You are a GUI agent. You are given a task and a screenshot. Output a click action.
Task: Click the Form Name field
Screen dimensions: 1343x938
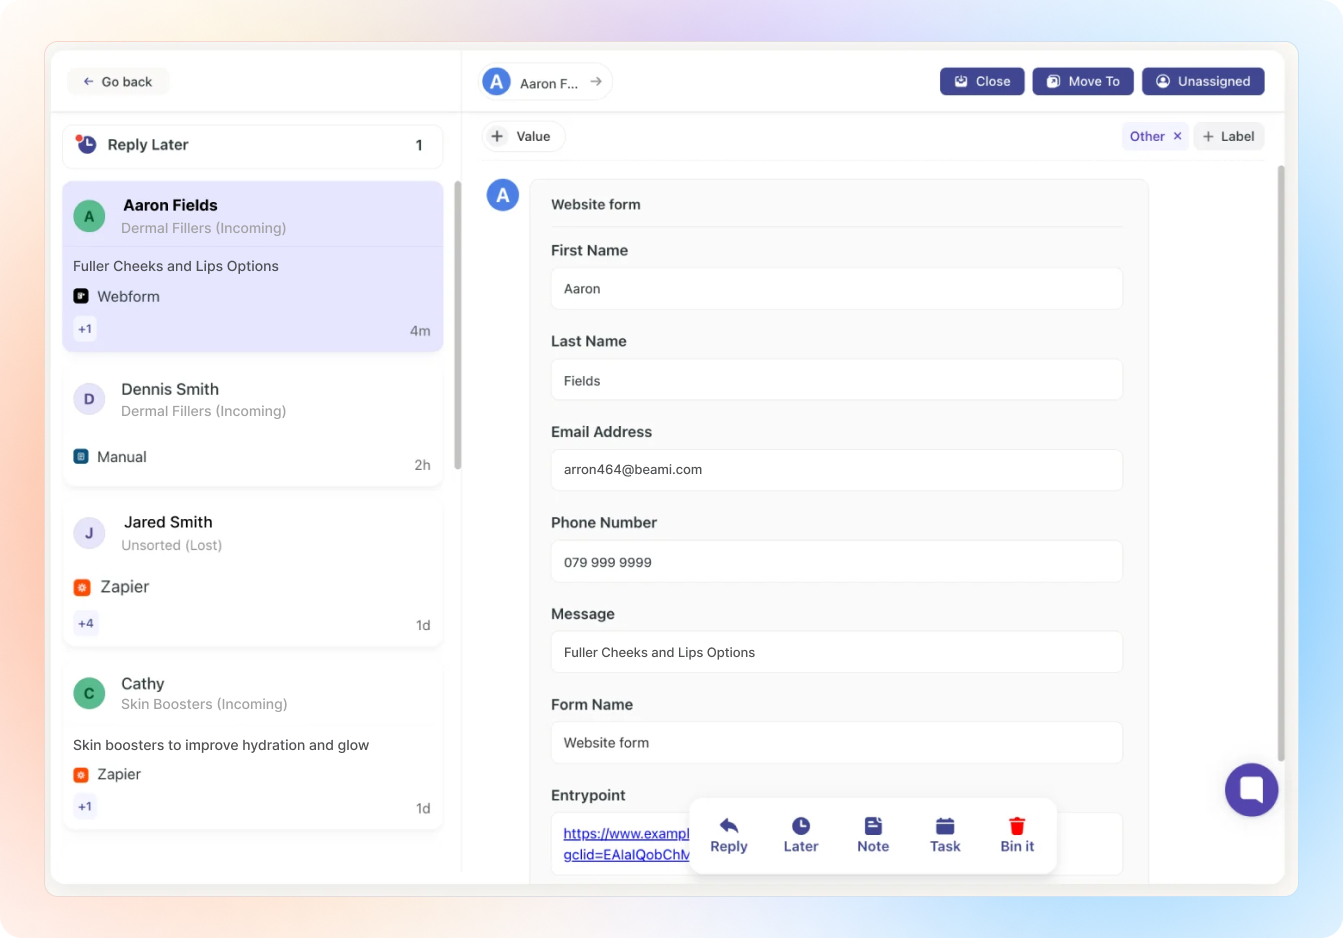point(837,743)
